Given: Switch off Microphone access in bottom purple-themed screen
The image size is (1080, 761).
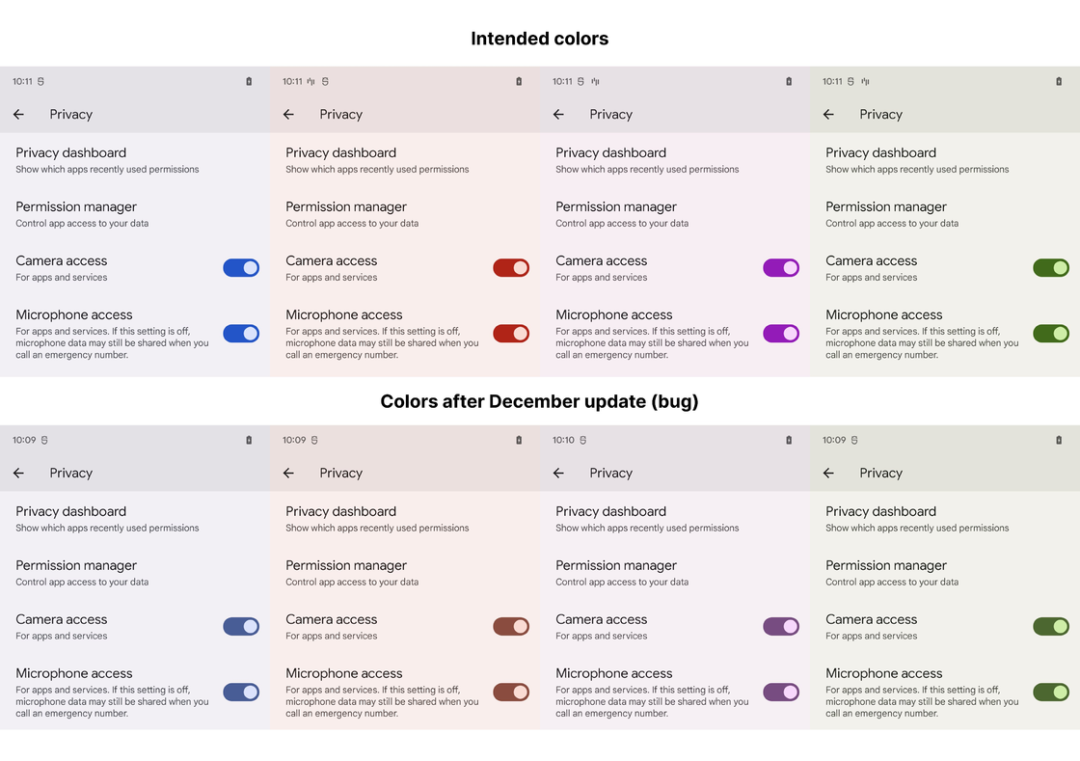Looking at the screenshot, I should [781, 692].
